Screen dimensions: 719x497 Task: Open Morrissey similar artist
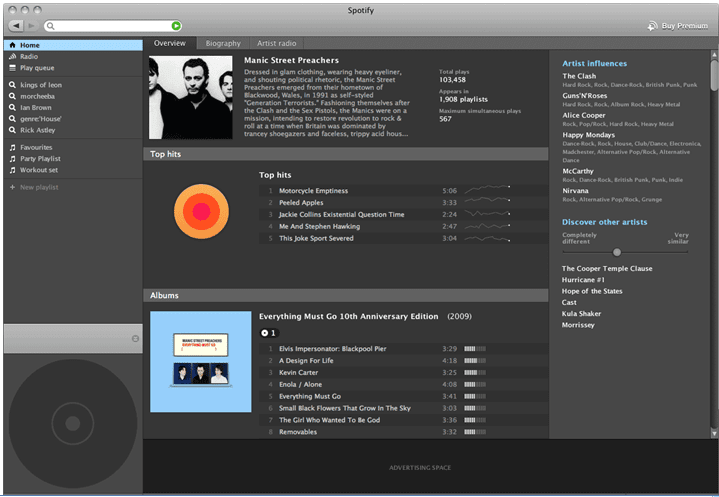[578, 325]
